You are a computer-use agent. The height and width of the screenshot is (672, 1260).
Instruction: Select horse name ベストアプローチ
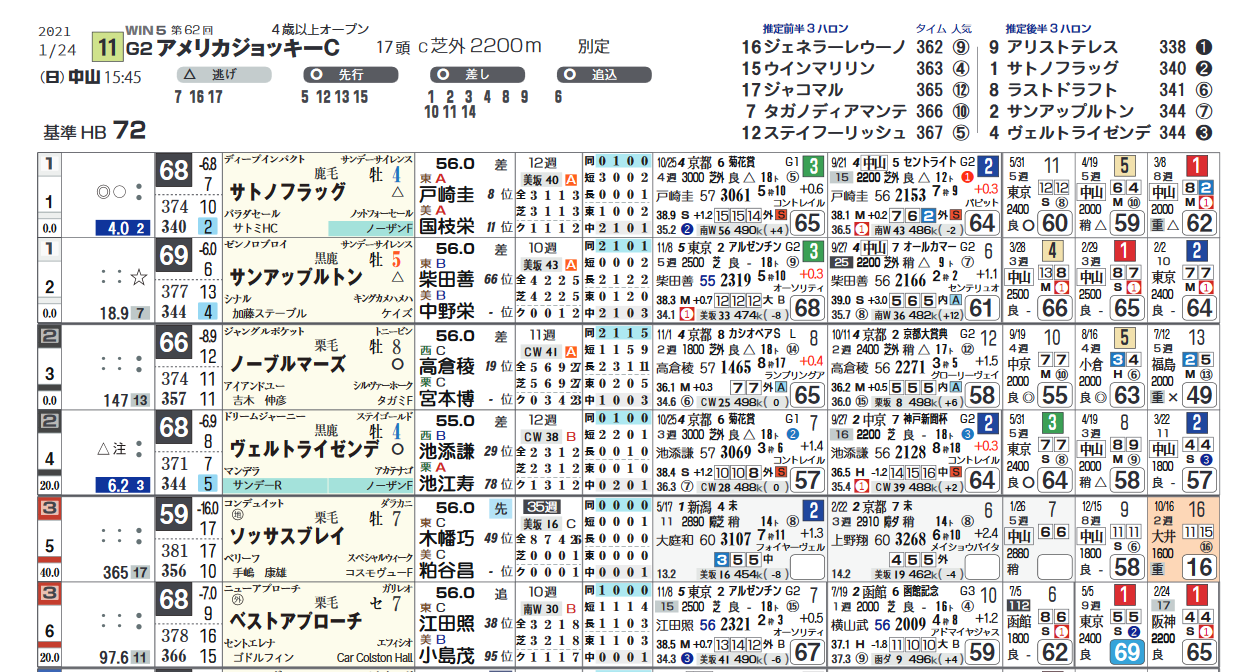(x=295, y=621)
